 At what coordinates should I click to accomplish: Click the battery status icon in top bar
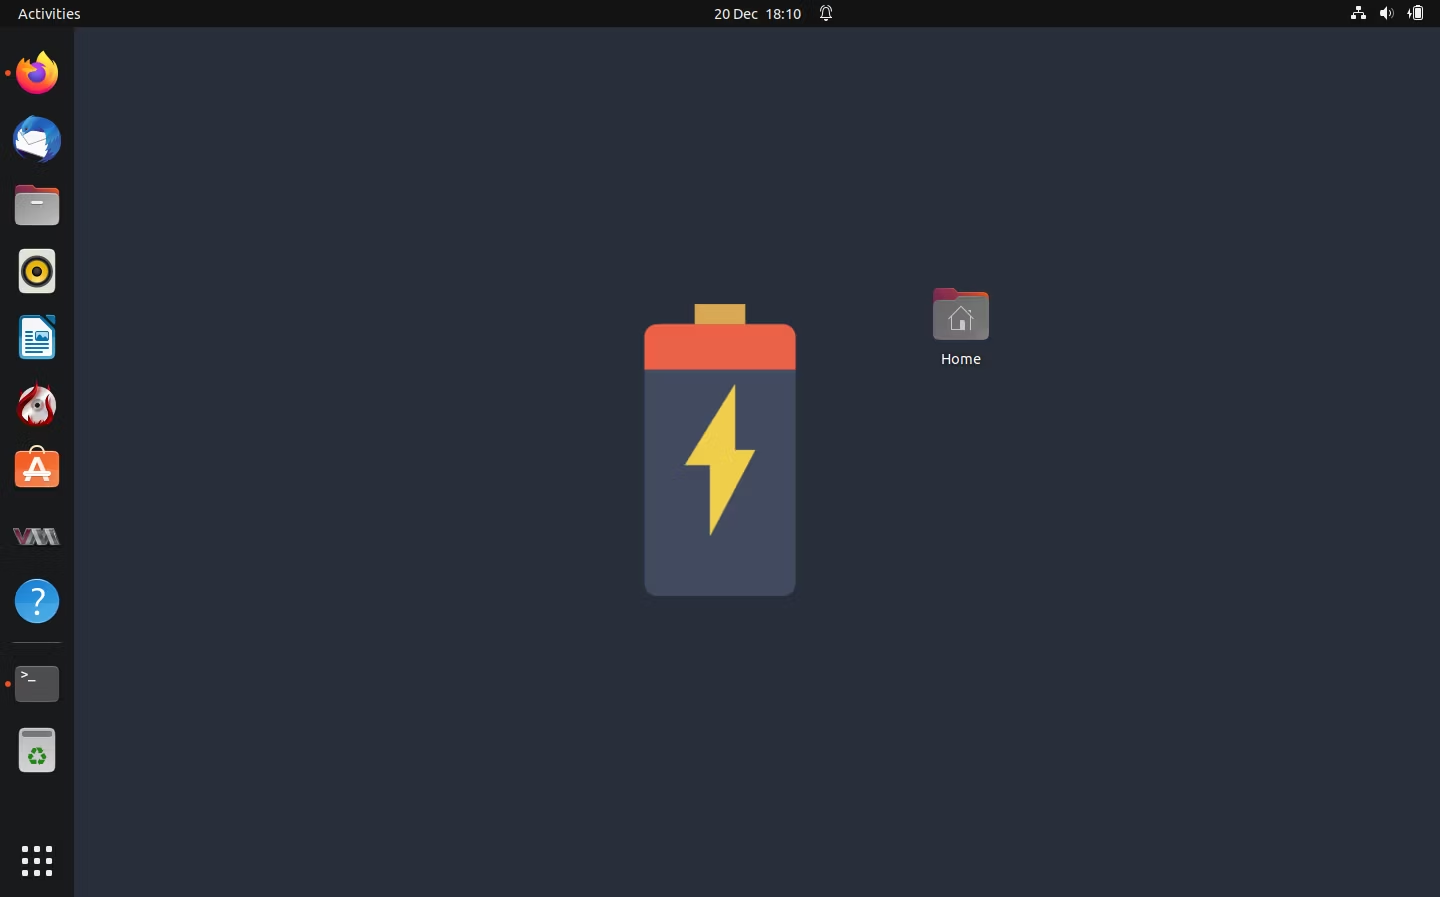pyautogui.click(x=1415, y=13)
